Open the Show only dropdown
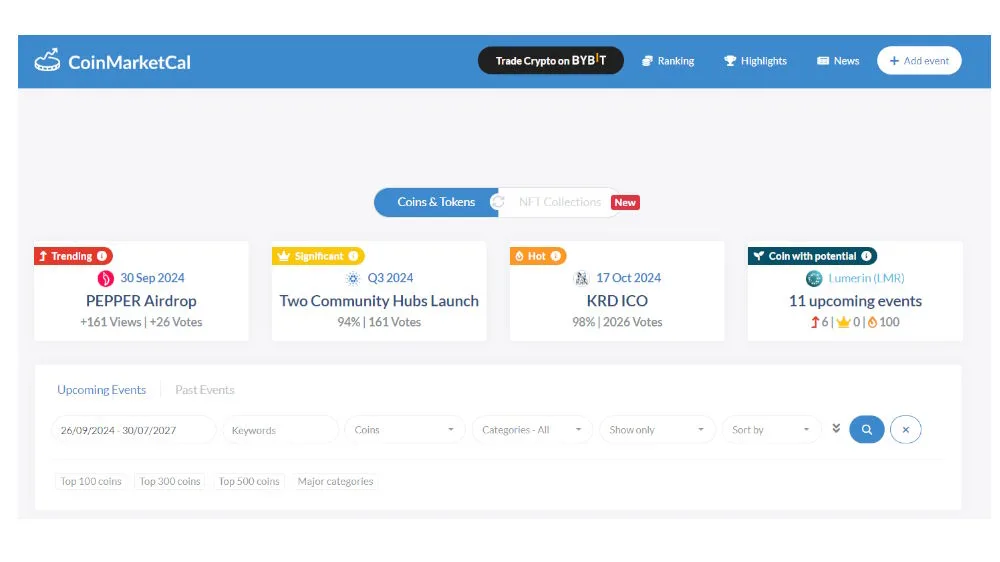The height and width of the screenshot is (562, 1000). [x=657, y=430]
